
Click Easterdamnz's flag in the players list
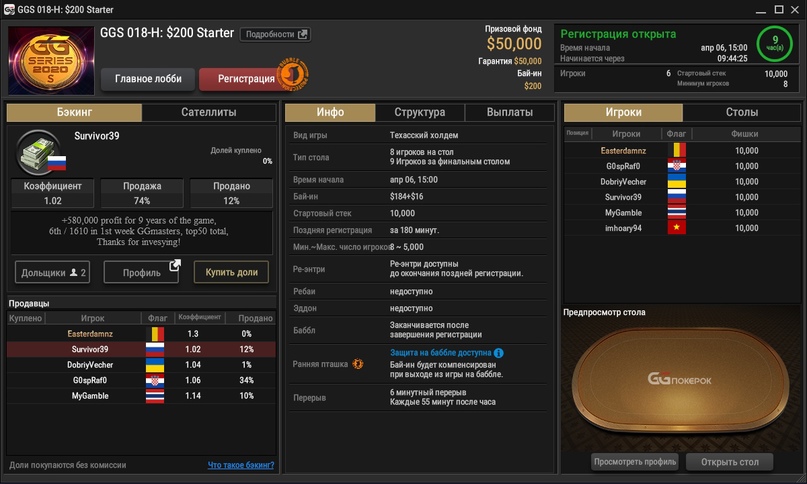[677, 150]
